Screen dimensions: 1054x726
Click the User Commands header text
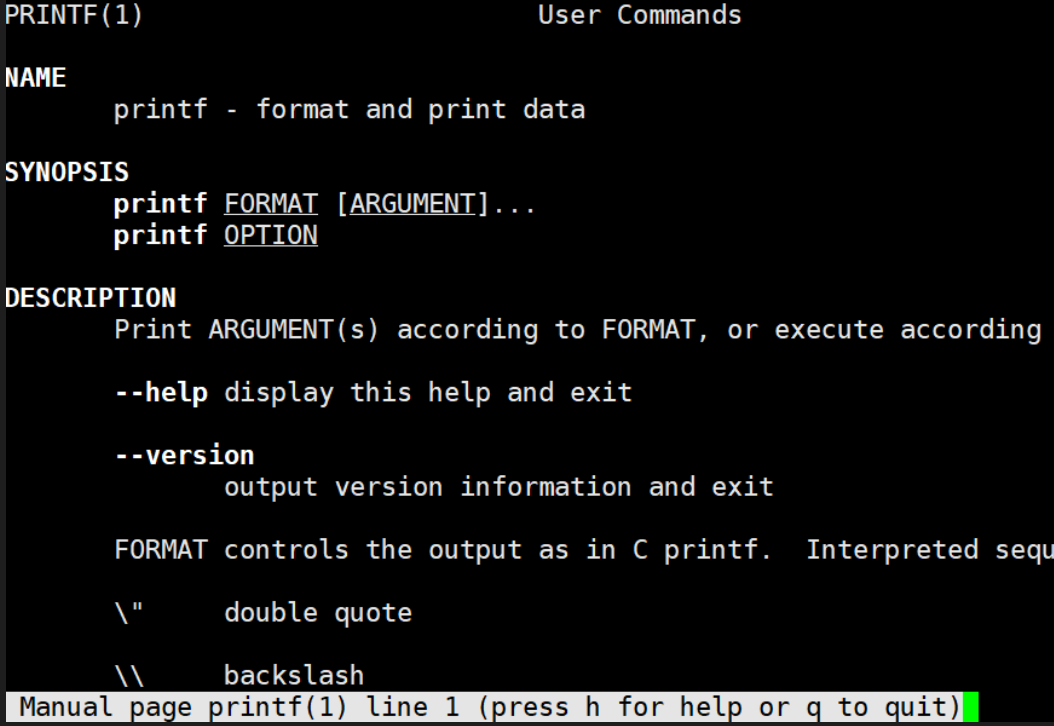pos(640,16)
